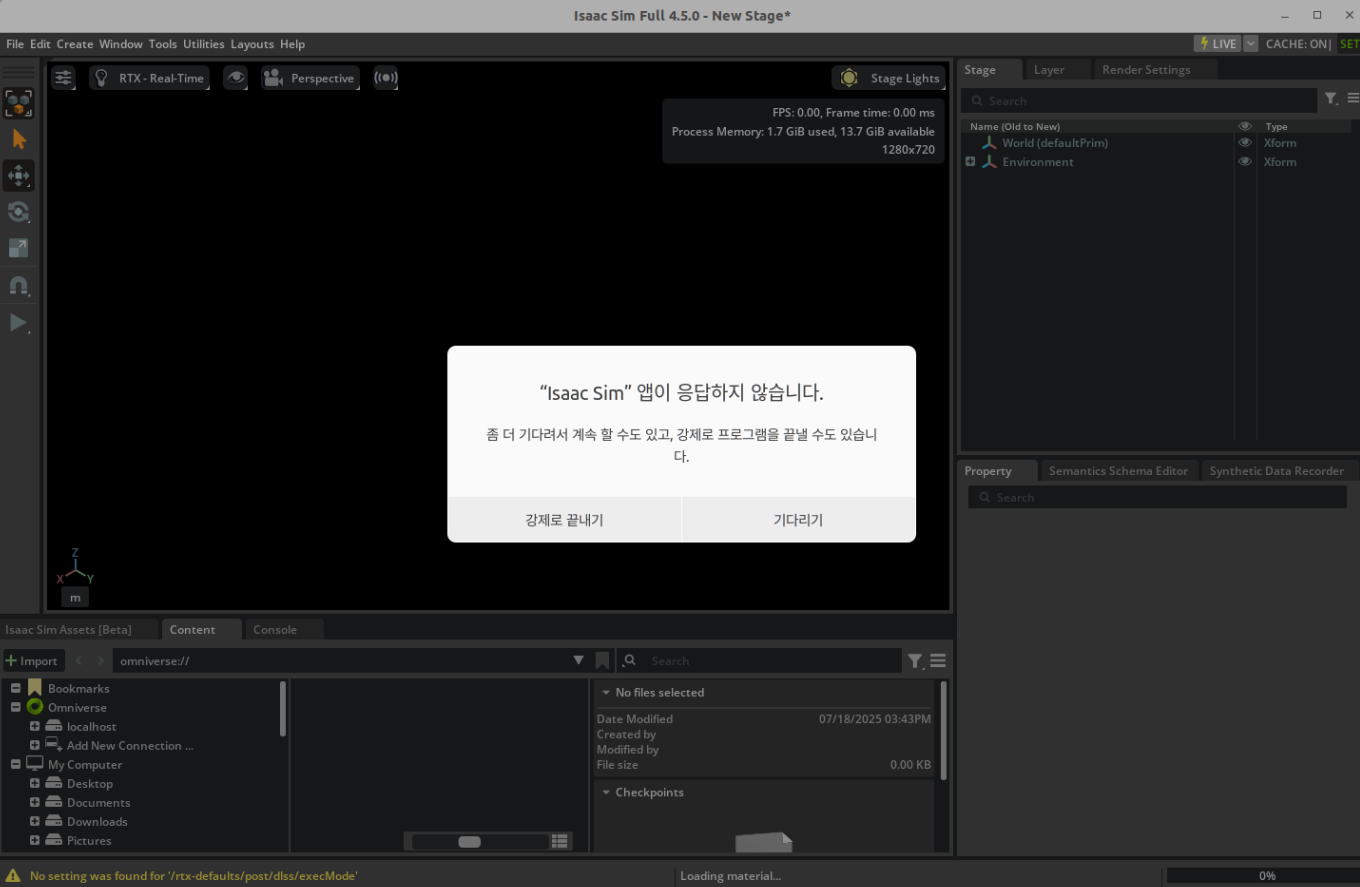The height and width of the screenshot is (887, 1360).
Task: Collapse the Checkpoints section
Action: pos(606,793)
